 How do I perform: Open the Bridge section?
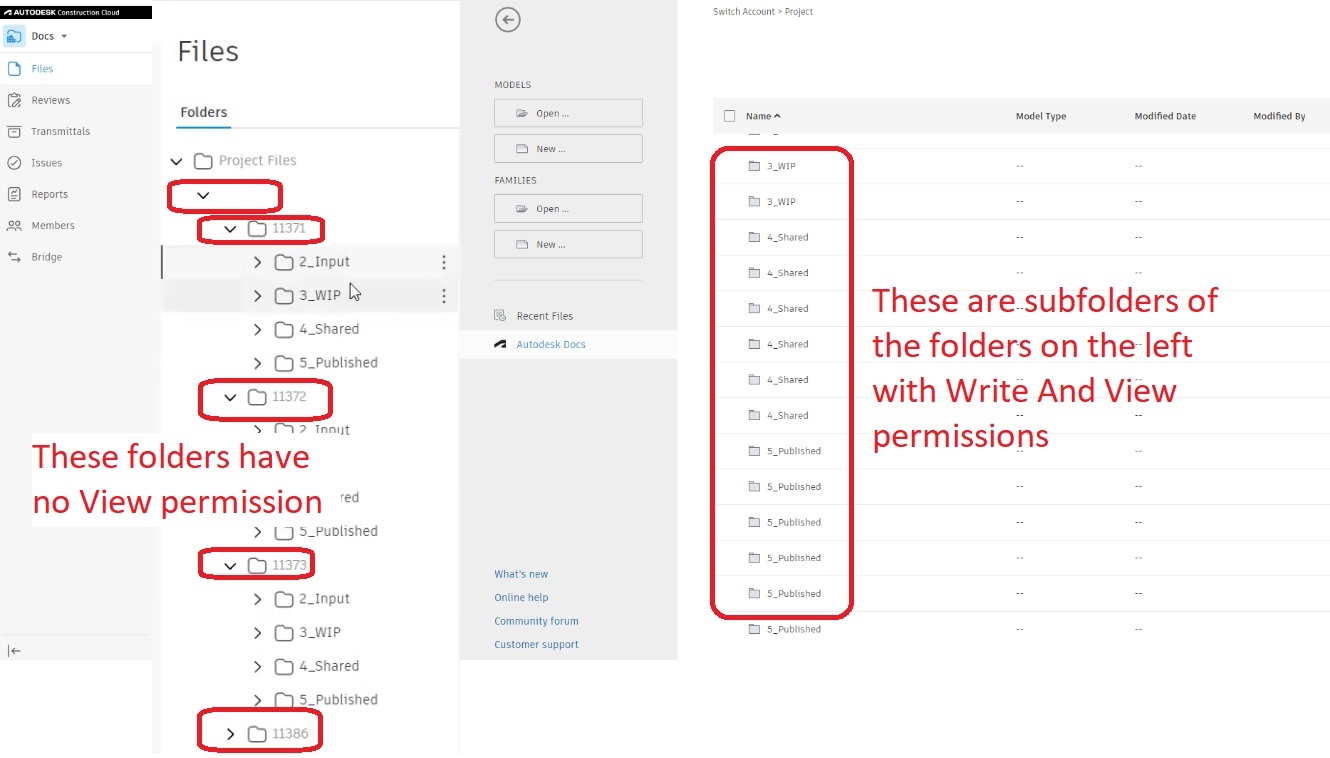click(x=46, y=256)
